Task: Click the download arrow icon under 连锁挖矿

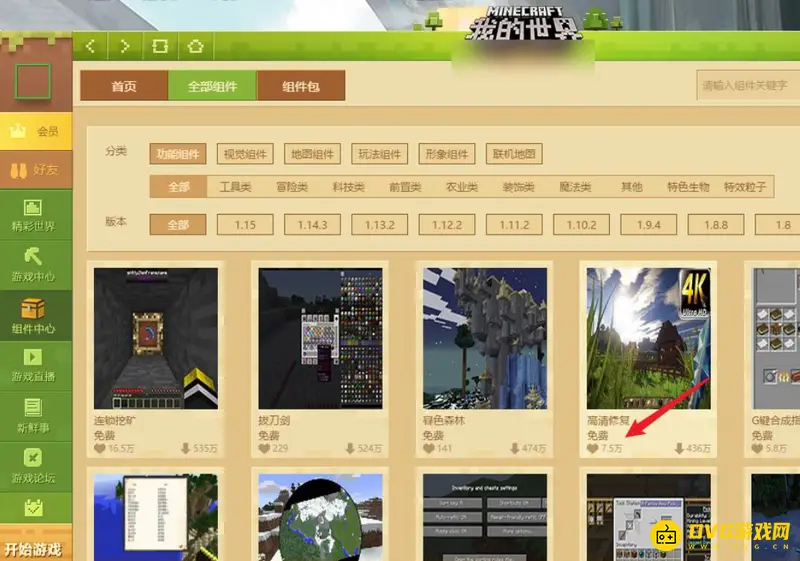Action: [185, 449]
